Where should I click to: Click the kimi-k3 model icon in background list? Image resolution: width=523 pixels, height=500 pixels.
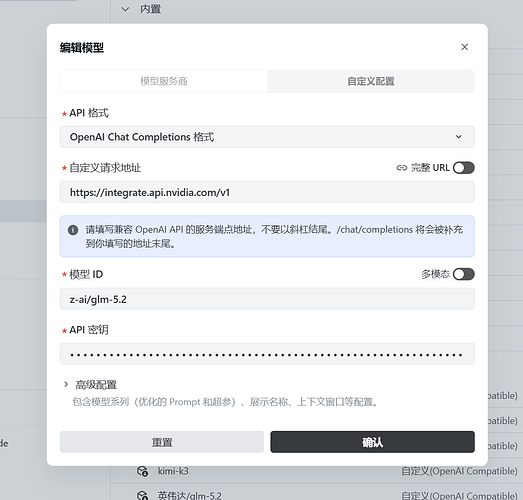[x=142, y=471]
